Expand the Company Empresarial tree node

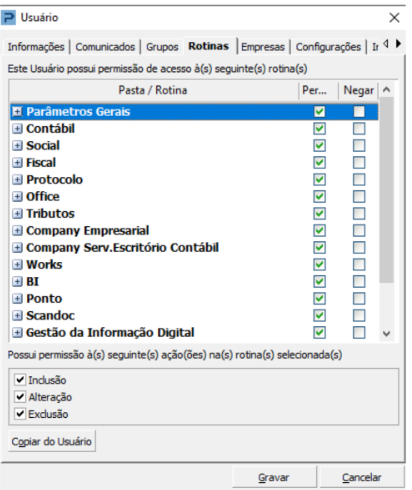coord(17,231)
